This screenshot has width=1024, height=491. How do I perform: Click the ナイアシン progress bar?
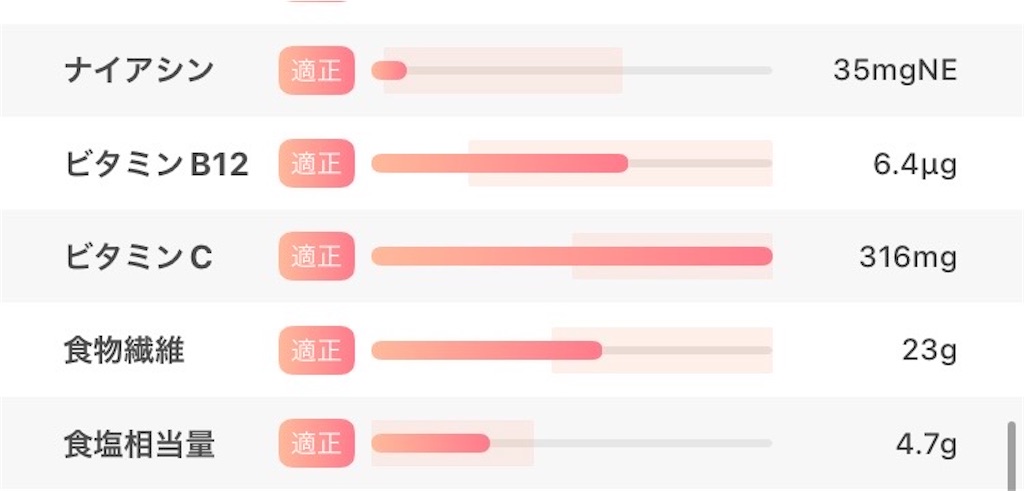tap(572, 71)
